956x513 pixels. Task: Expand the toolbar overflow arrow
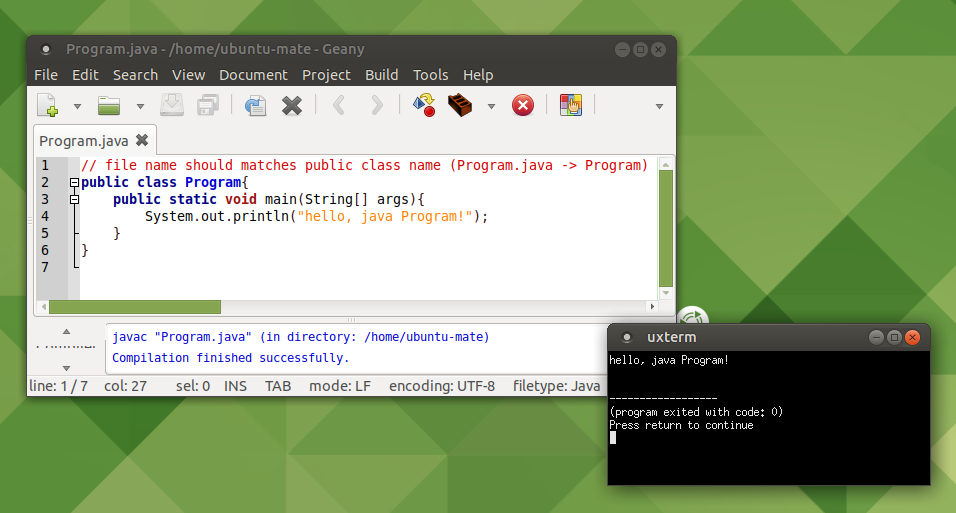point(659,106)
